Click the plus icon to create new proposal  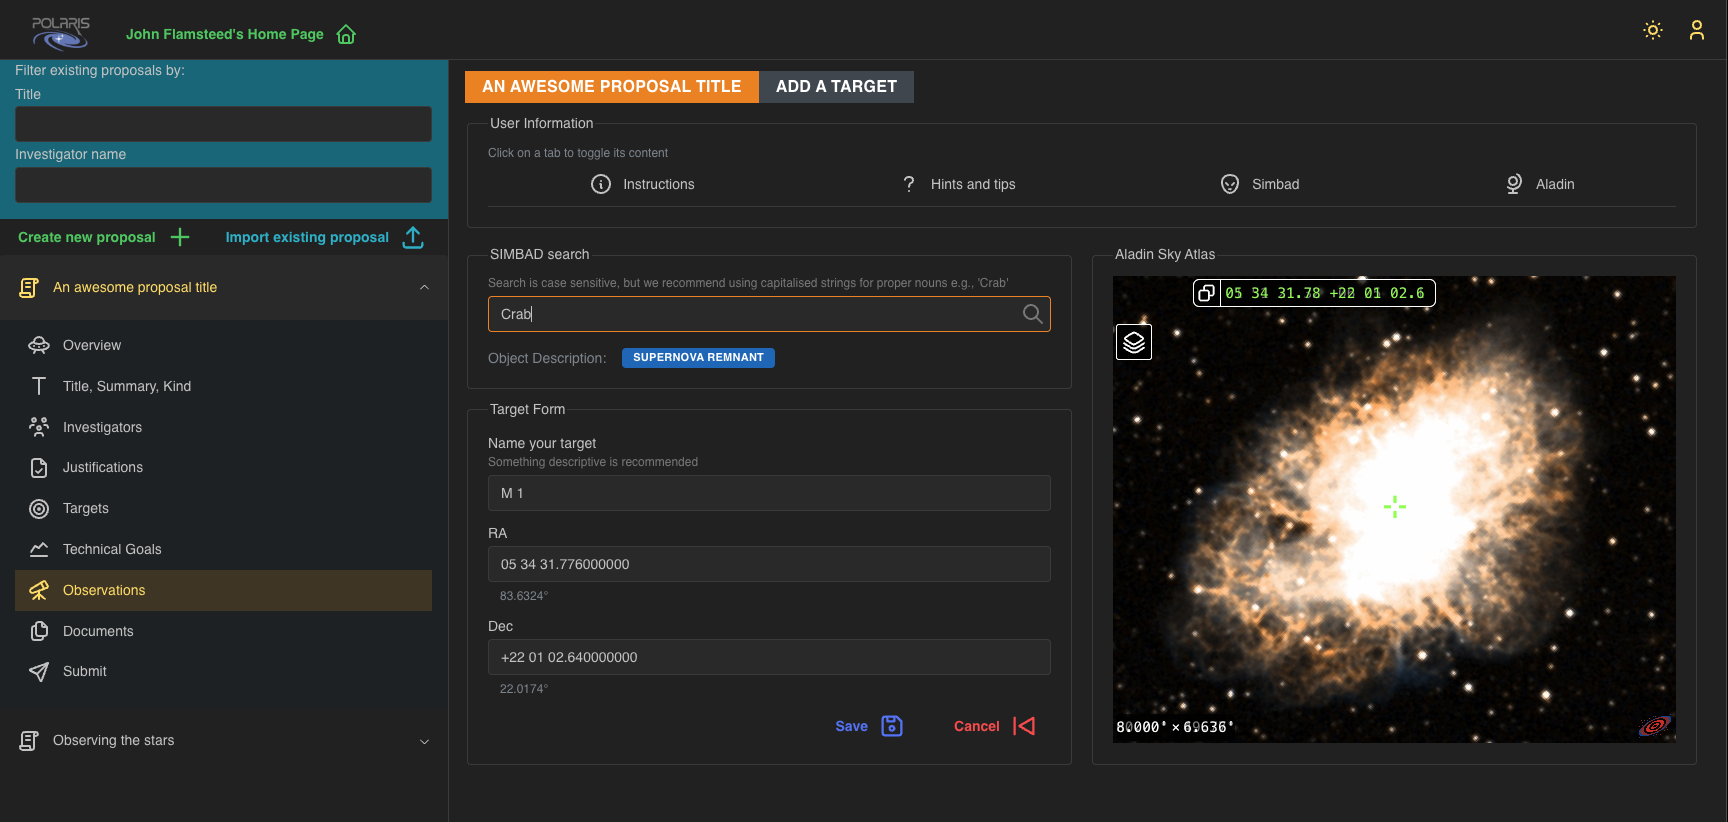pyautogui.click(x=180, y=237)
